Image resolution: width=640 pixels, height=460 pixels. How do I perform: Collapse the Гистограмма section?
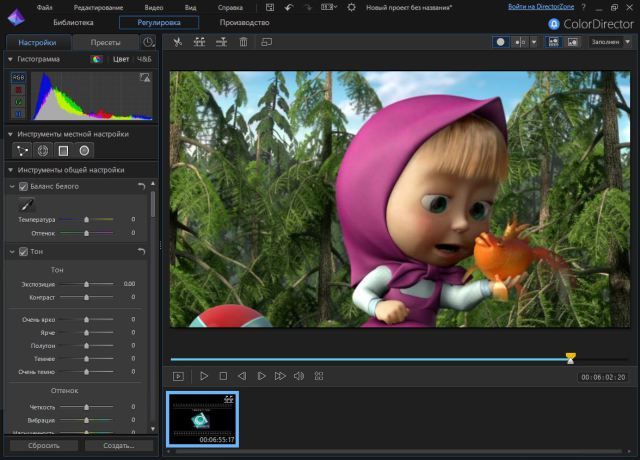[10, 59]
